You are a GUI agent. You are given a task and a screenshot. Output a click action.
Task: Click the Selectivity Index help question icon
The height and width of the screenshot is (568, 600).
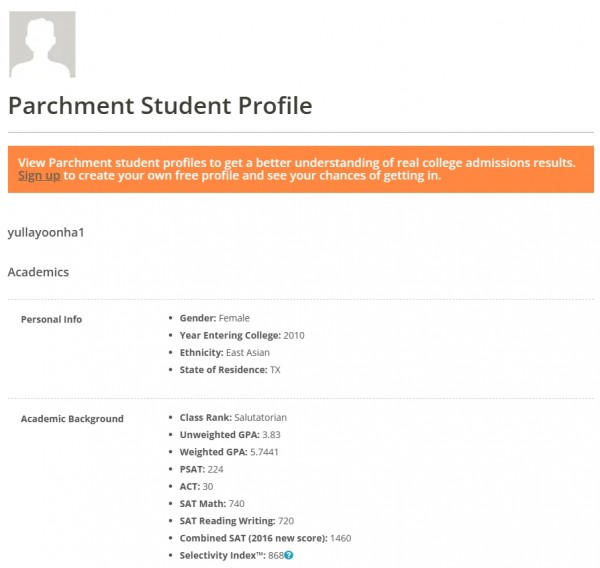pyautogui.click(x=289, y=555)
